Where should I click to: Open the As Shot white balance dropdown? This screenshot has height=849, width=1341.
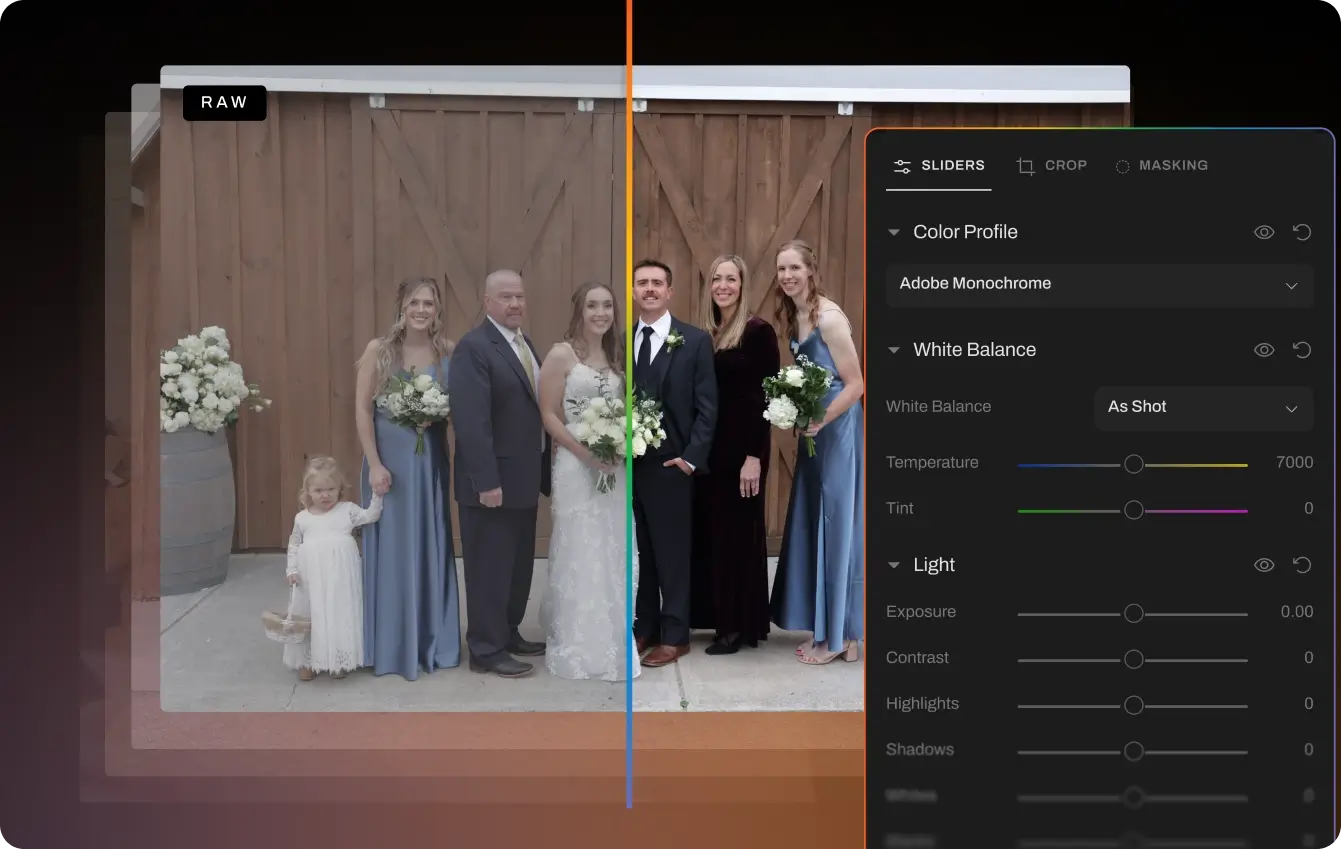[1204, 408]
